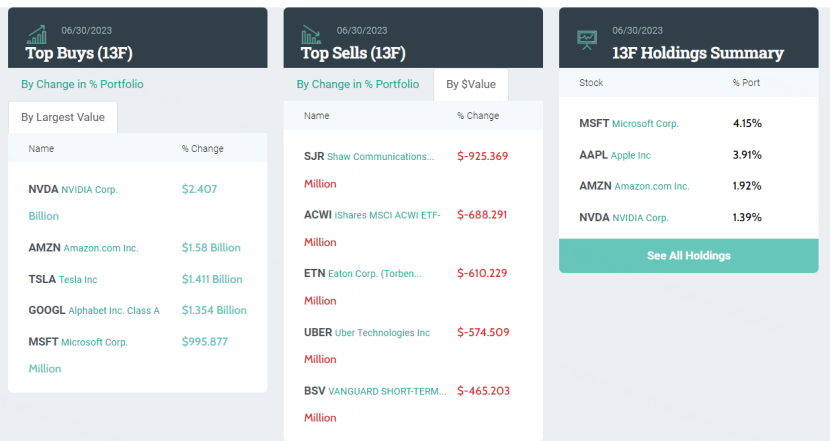Viewport: 830px width, 441px height.
Task: Open the NVDA ticker in Top Buys
Action: point(43,188)
